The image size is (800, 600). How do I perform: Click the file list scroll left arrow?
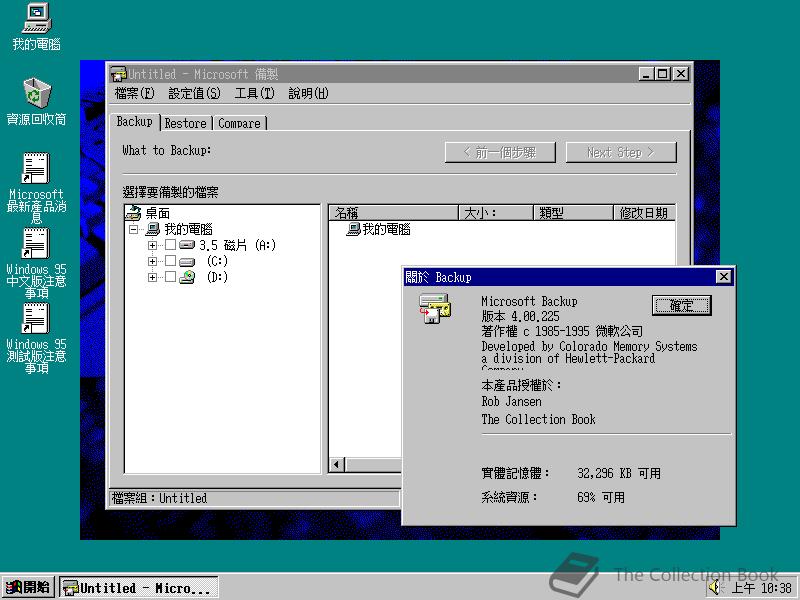coord(337,465)
